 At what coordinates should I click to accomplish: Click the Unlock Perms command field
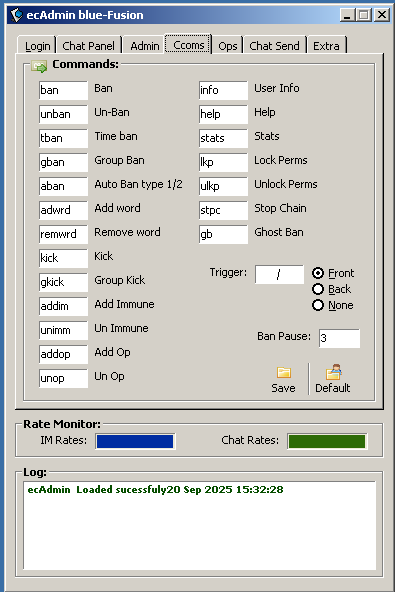pyautogui.click(x=224, y=186)
